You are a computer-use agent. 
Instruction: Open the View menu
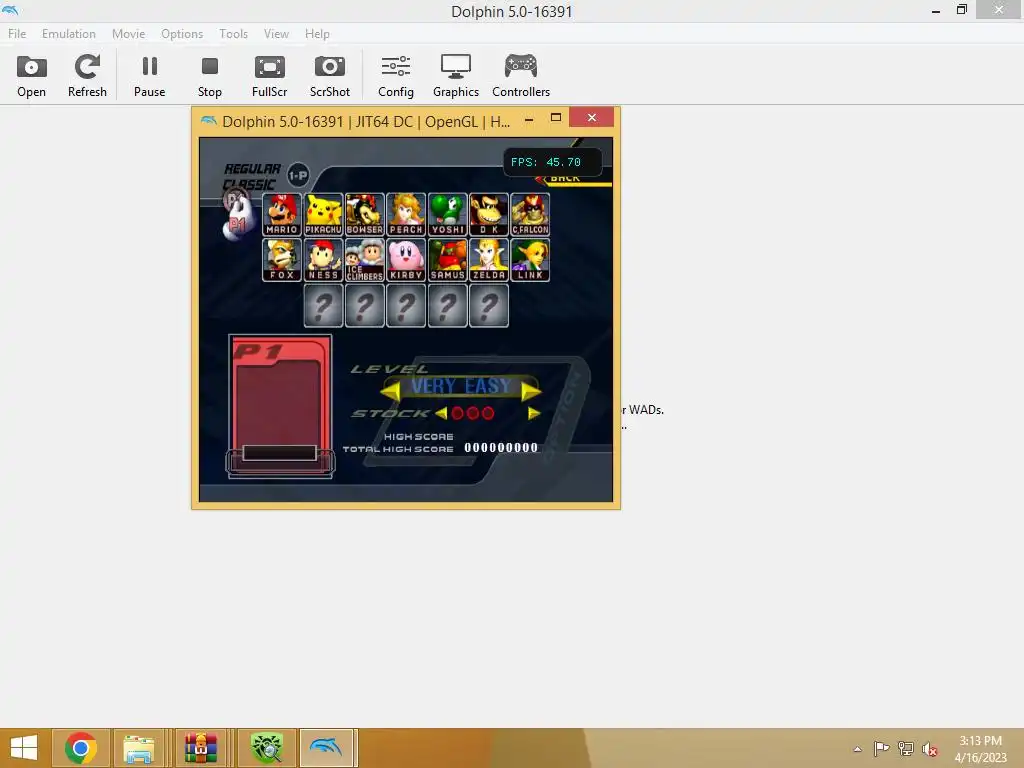[x=276, y=34]
